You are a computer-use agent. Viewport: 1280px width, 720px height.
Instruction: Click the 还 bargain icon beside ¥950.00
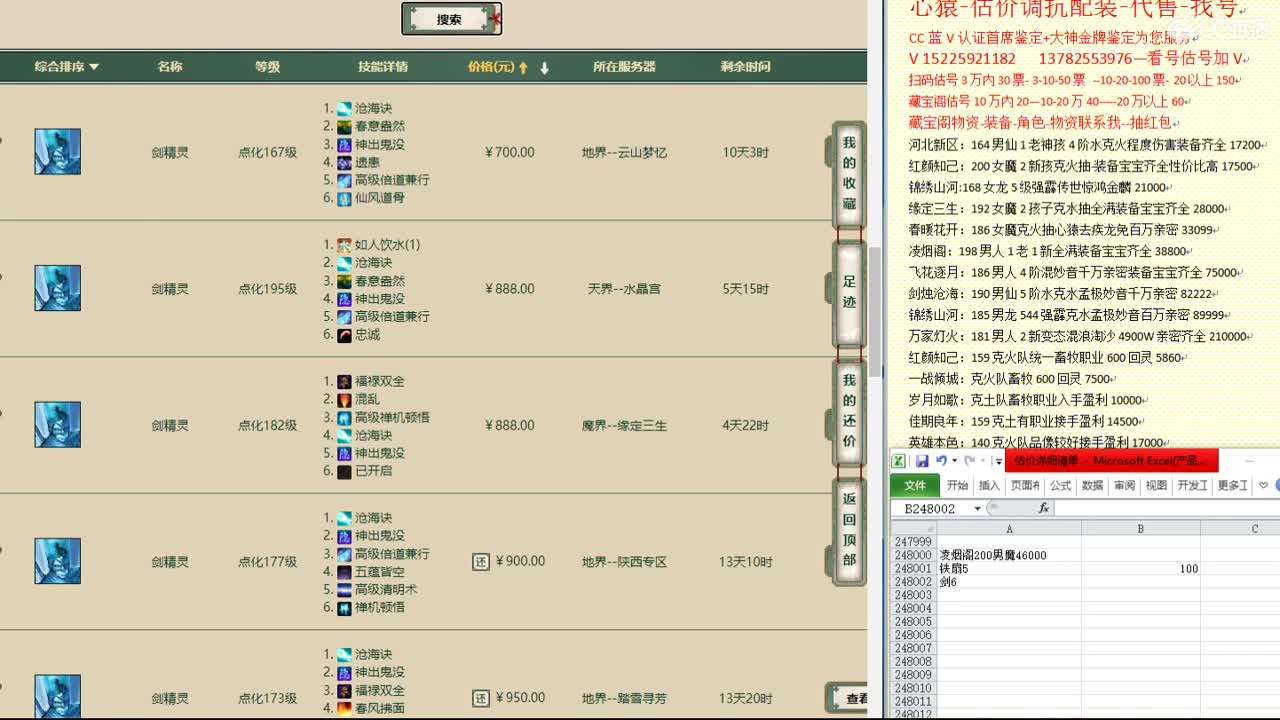click(x=481, y=698)
